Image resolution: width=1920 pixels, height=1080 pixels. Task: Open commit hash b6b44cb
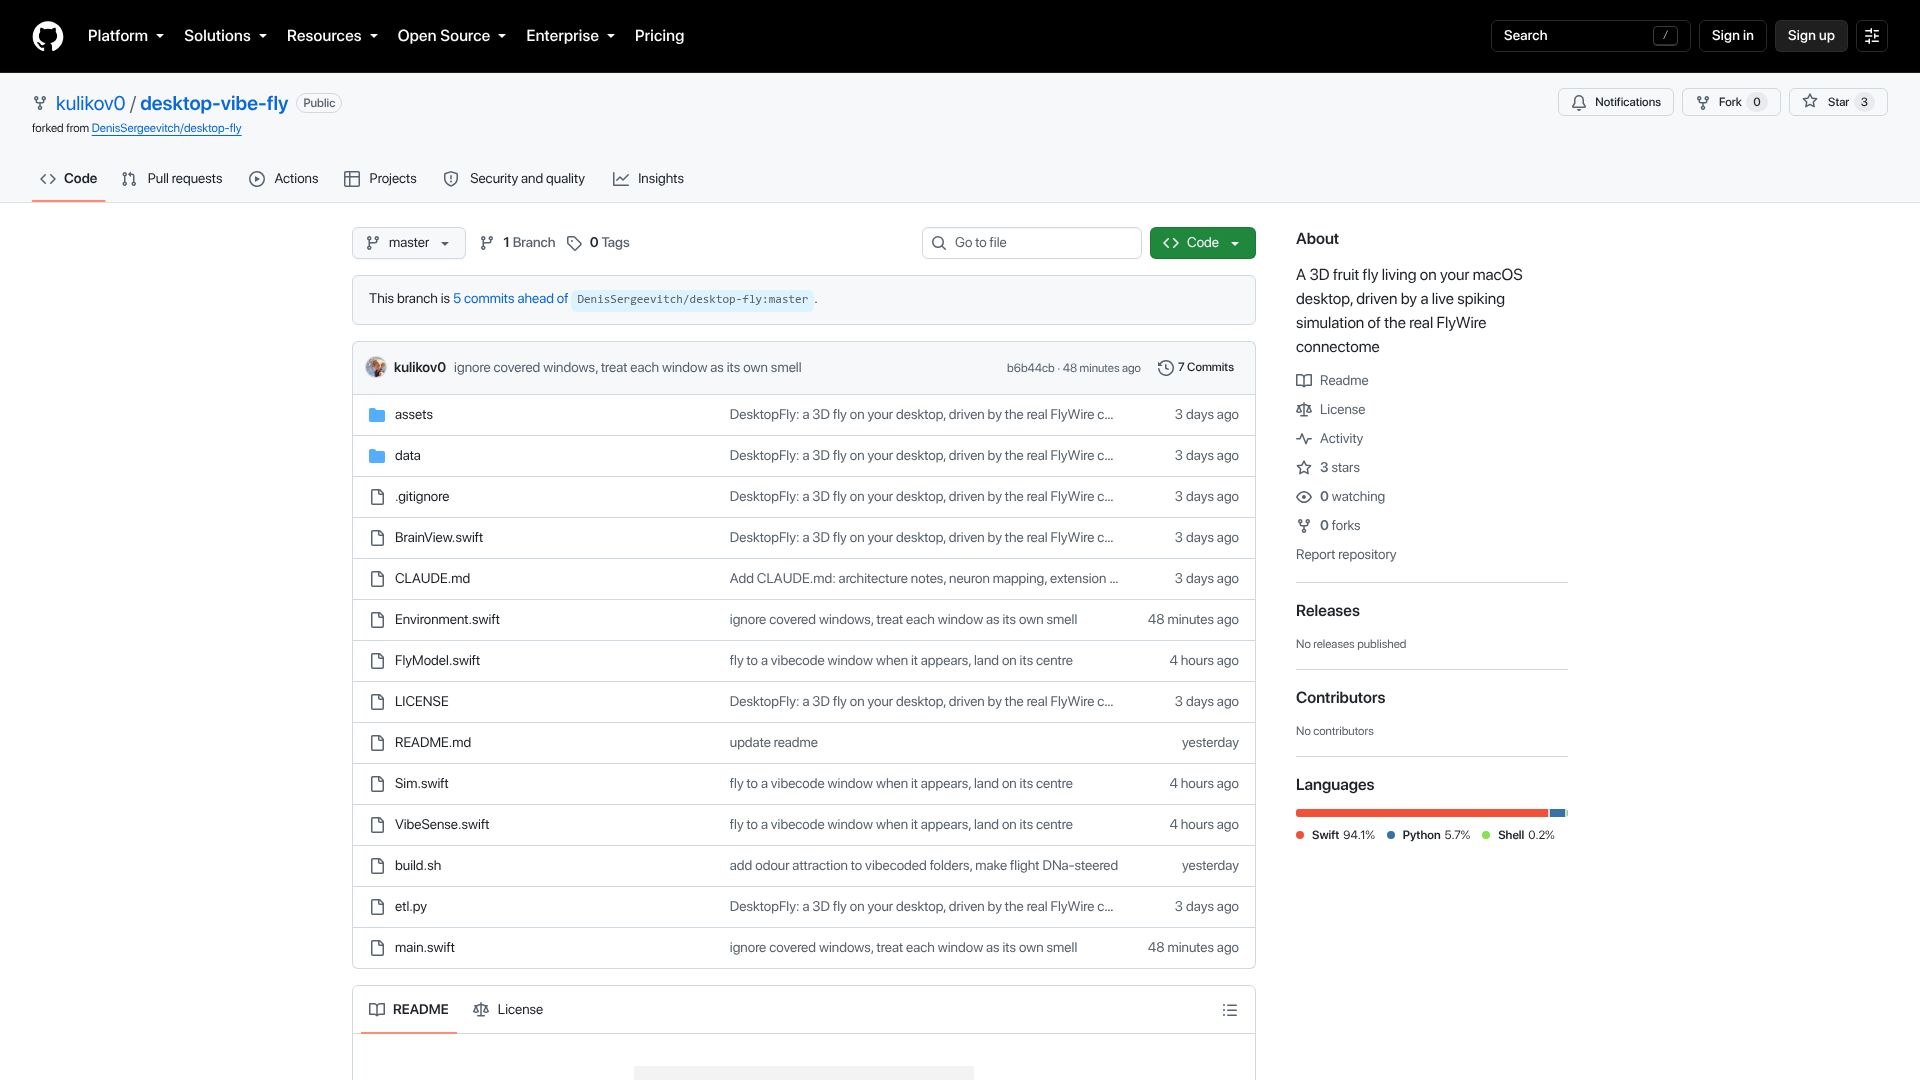pos(1030,368)
